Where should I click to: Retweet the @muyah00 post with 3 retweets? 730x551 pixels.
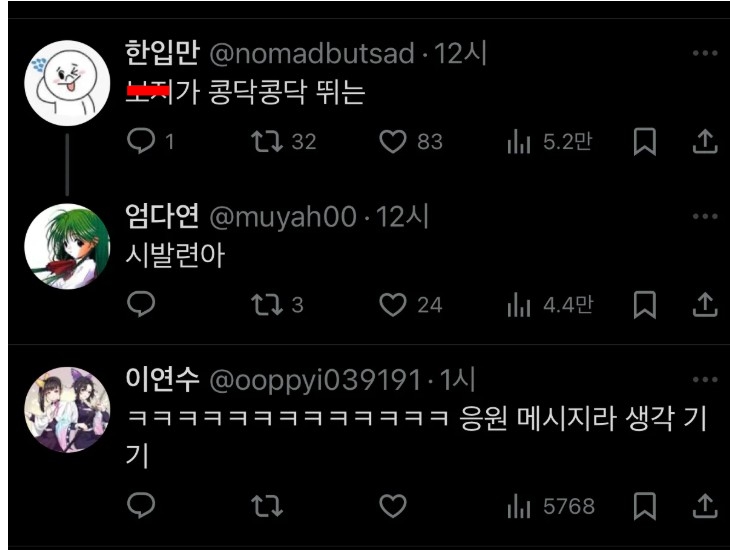click(x=267, y=305)
